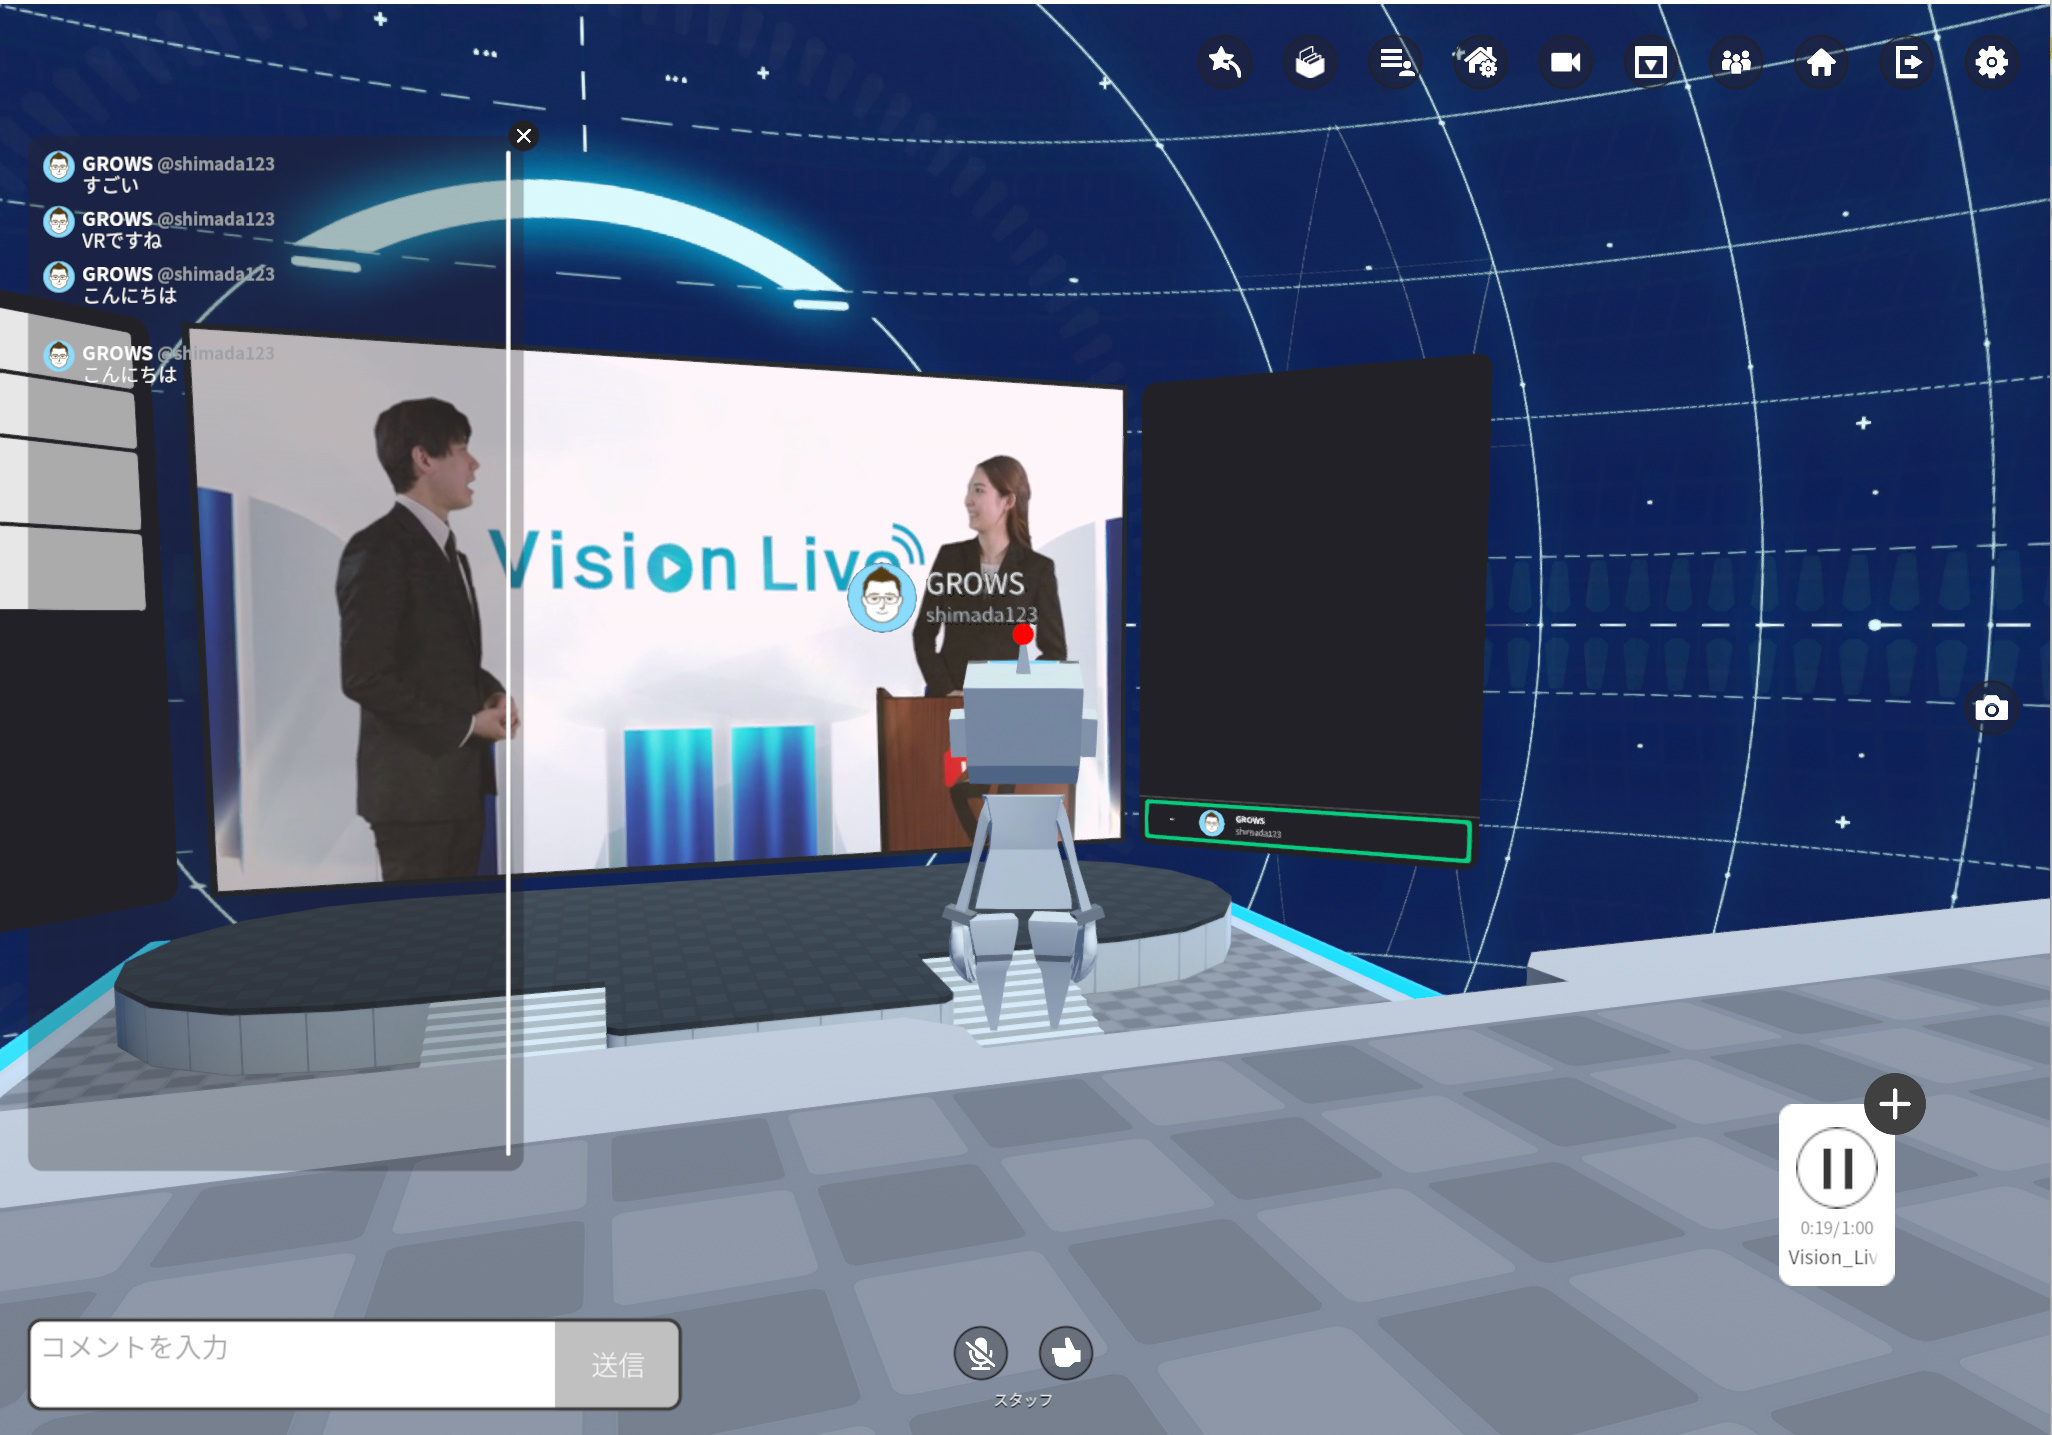
Task: Open the participant list icon
Action: click(1396, 62)
